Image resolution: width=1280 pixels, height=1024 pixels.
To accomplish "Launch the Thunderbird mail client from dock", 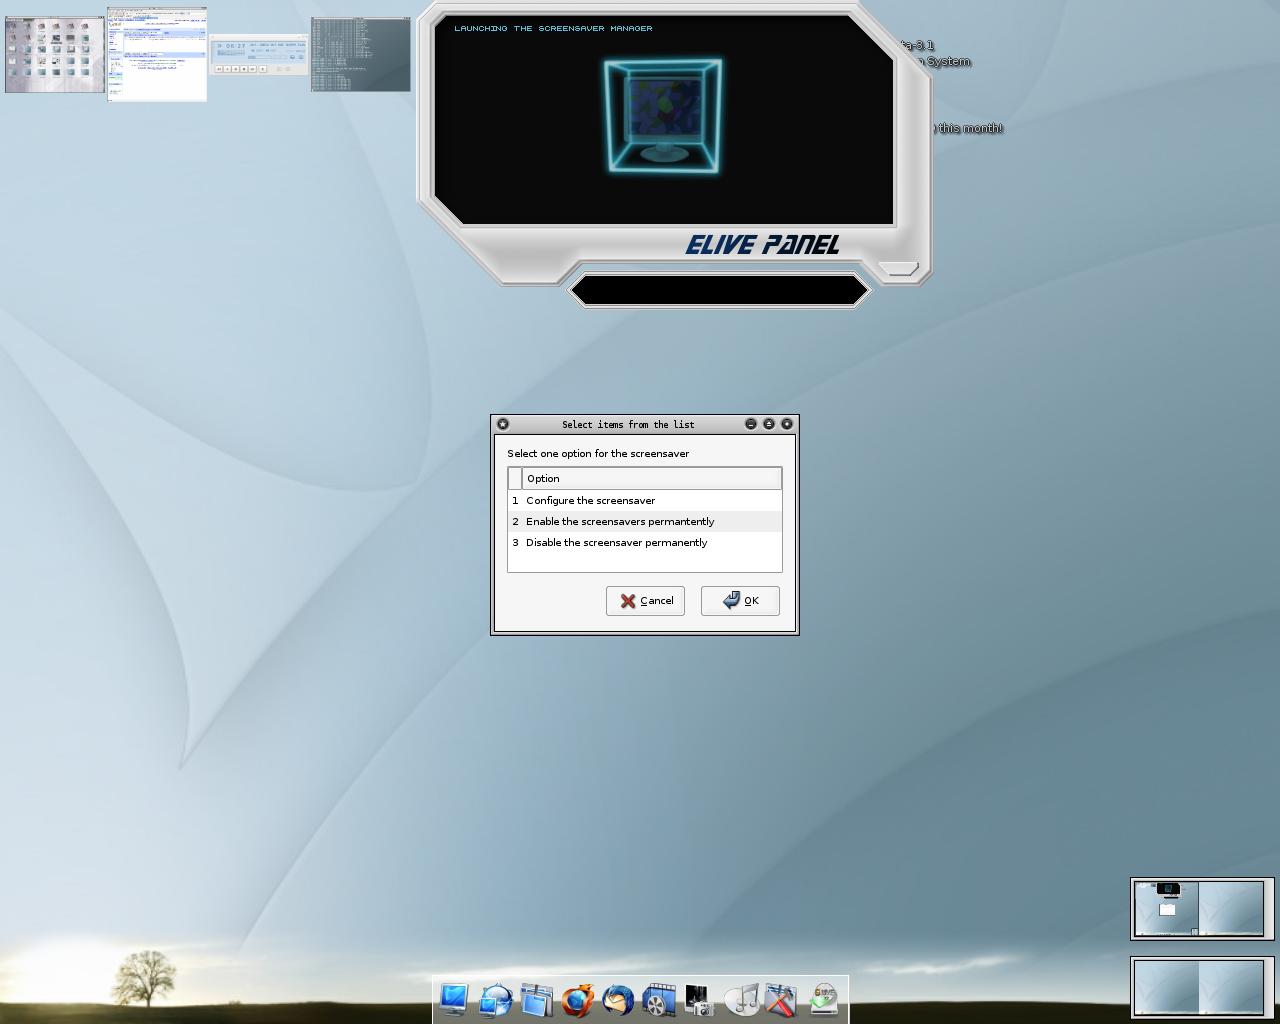I will click(x=618, y=999).
